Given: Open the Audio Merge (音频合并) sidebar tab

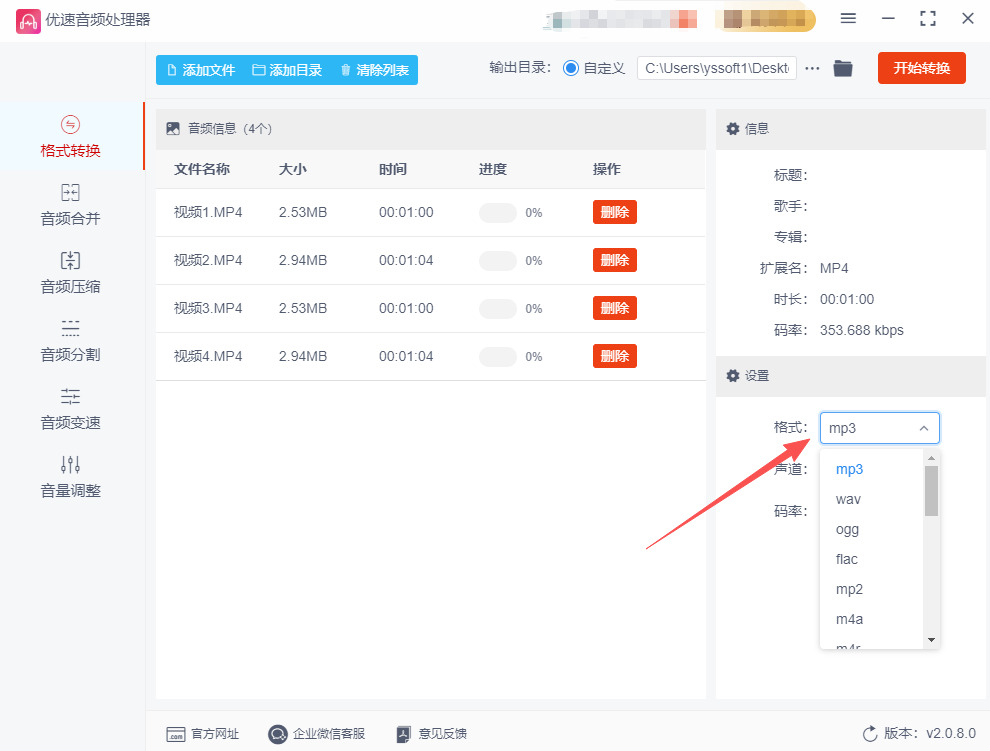Looking at the screenshot, I should [71, 205].
